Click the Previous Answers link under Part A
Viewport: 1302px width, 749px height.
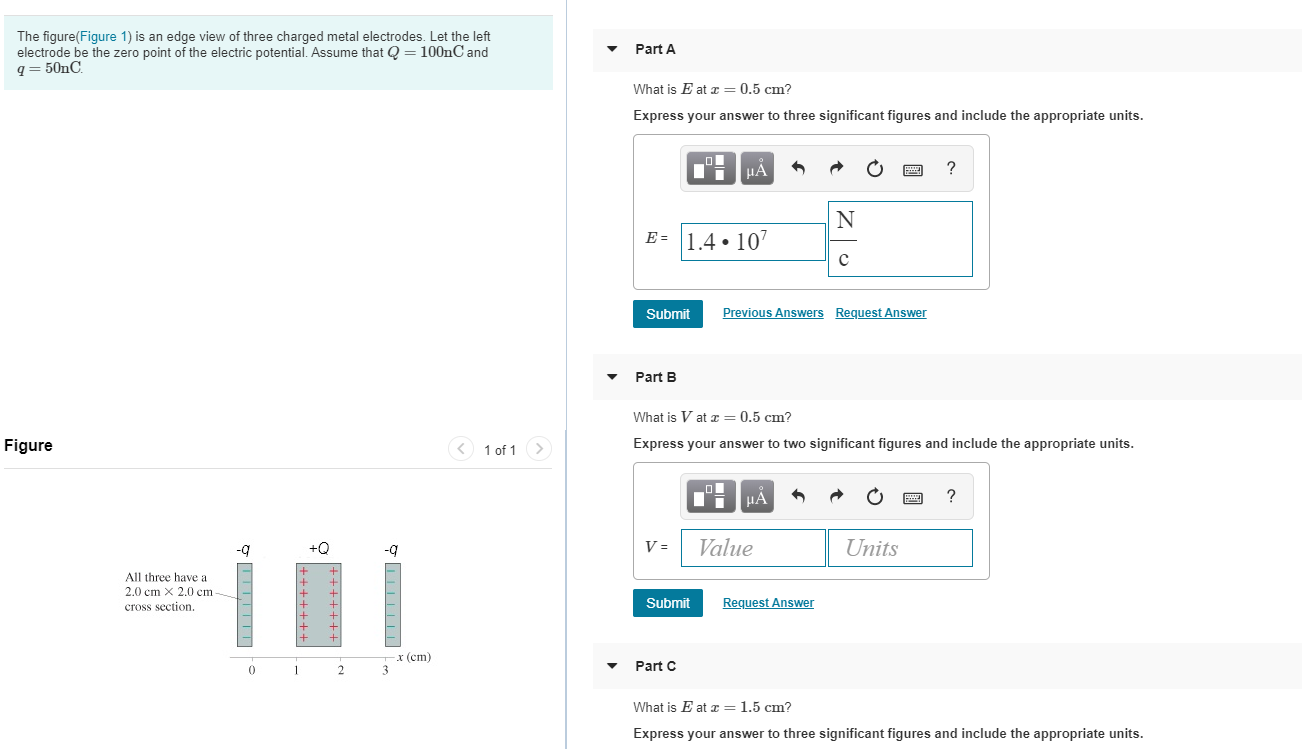click(x=773, y=312)
